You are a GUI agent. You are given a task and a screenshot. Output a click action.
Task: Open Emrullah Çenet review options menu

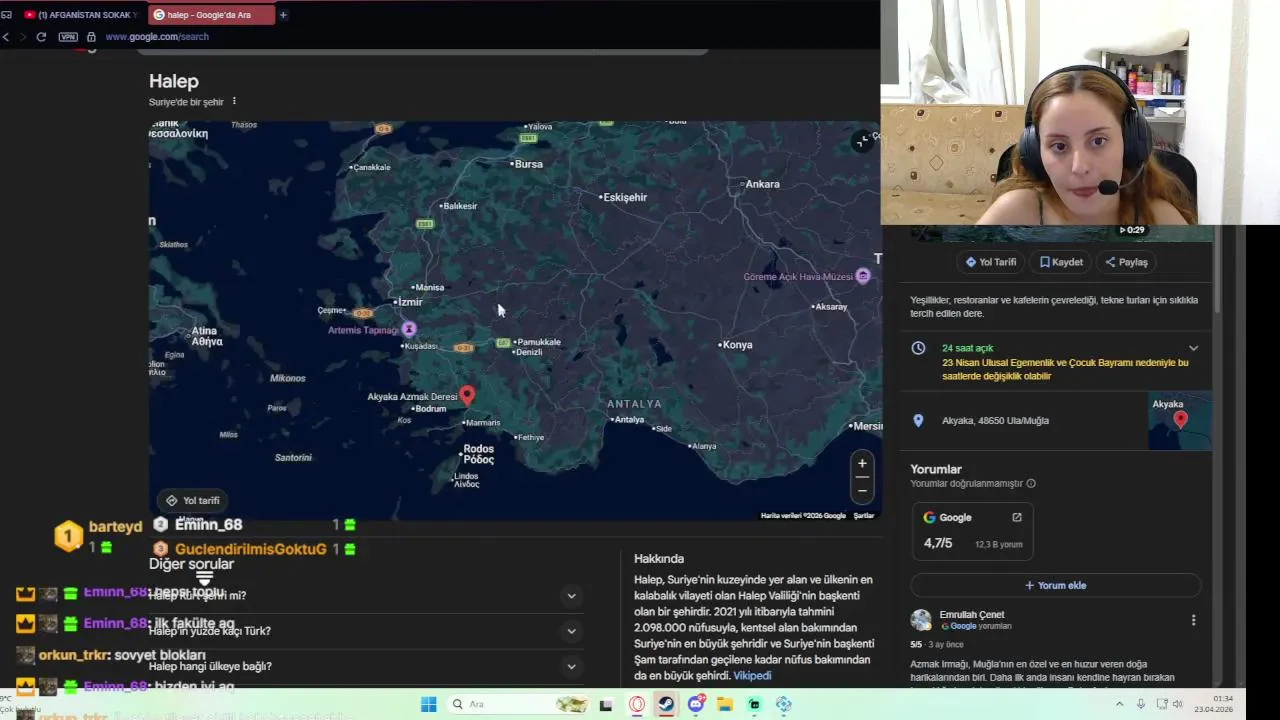click(1193, 620)
